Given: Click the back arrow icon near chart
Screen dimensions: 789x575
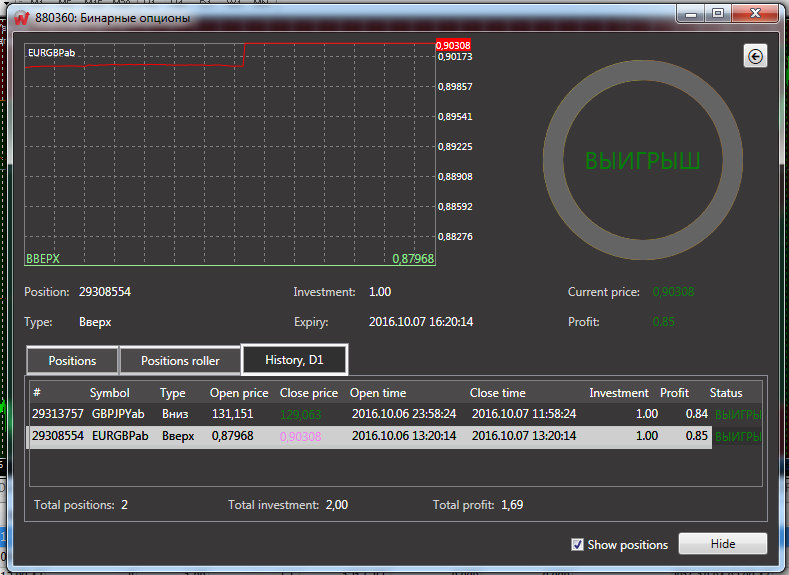Looking at the screenshot, I should [x=755, y=57].
